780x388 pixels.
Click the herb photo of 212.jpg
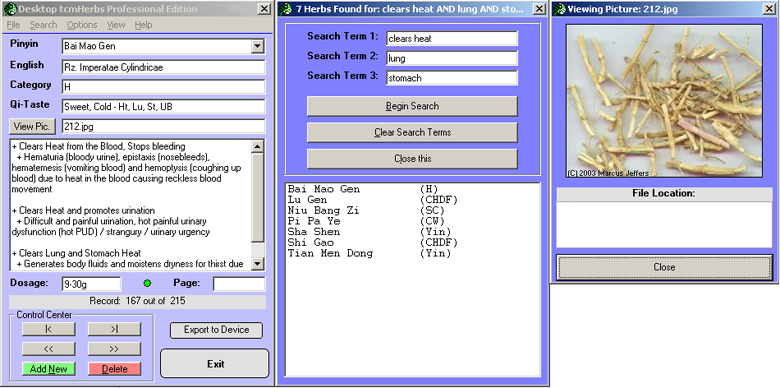click(x=664, y=101)
